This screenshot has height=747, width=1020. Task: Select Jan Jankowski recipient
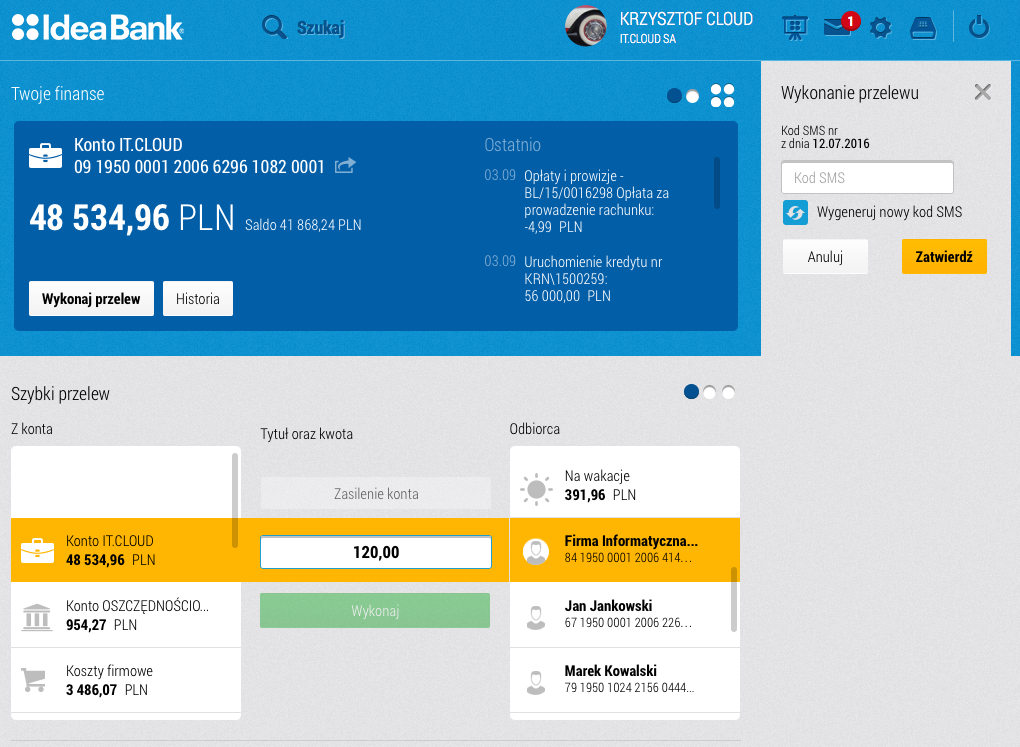624,615
